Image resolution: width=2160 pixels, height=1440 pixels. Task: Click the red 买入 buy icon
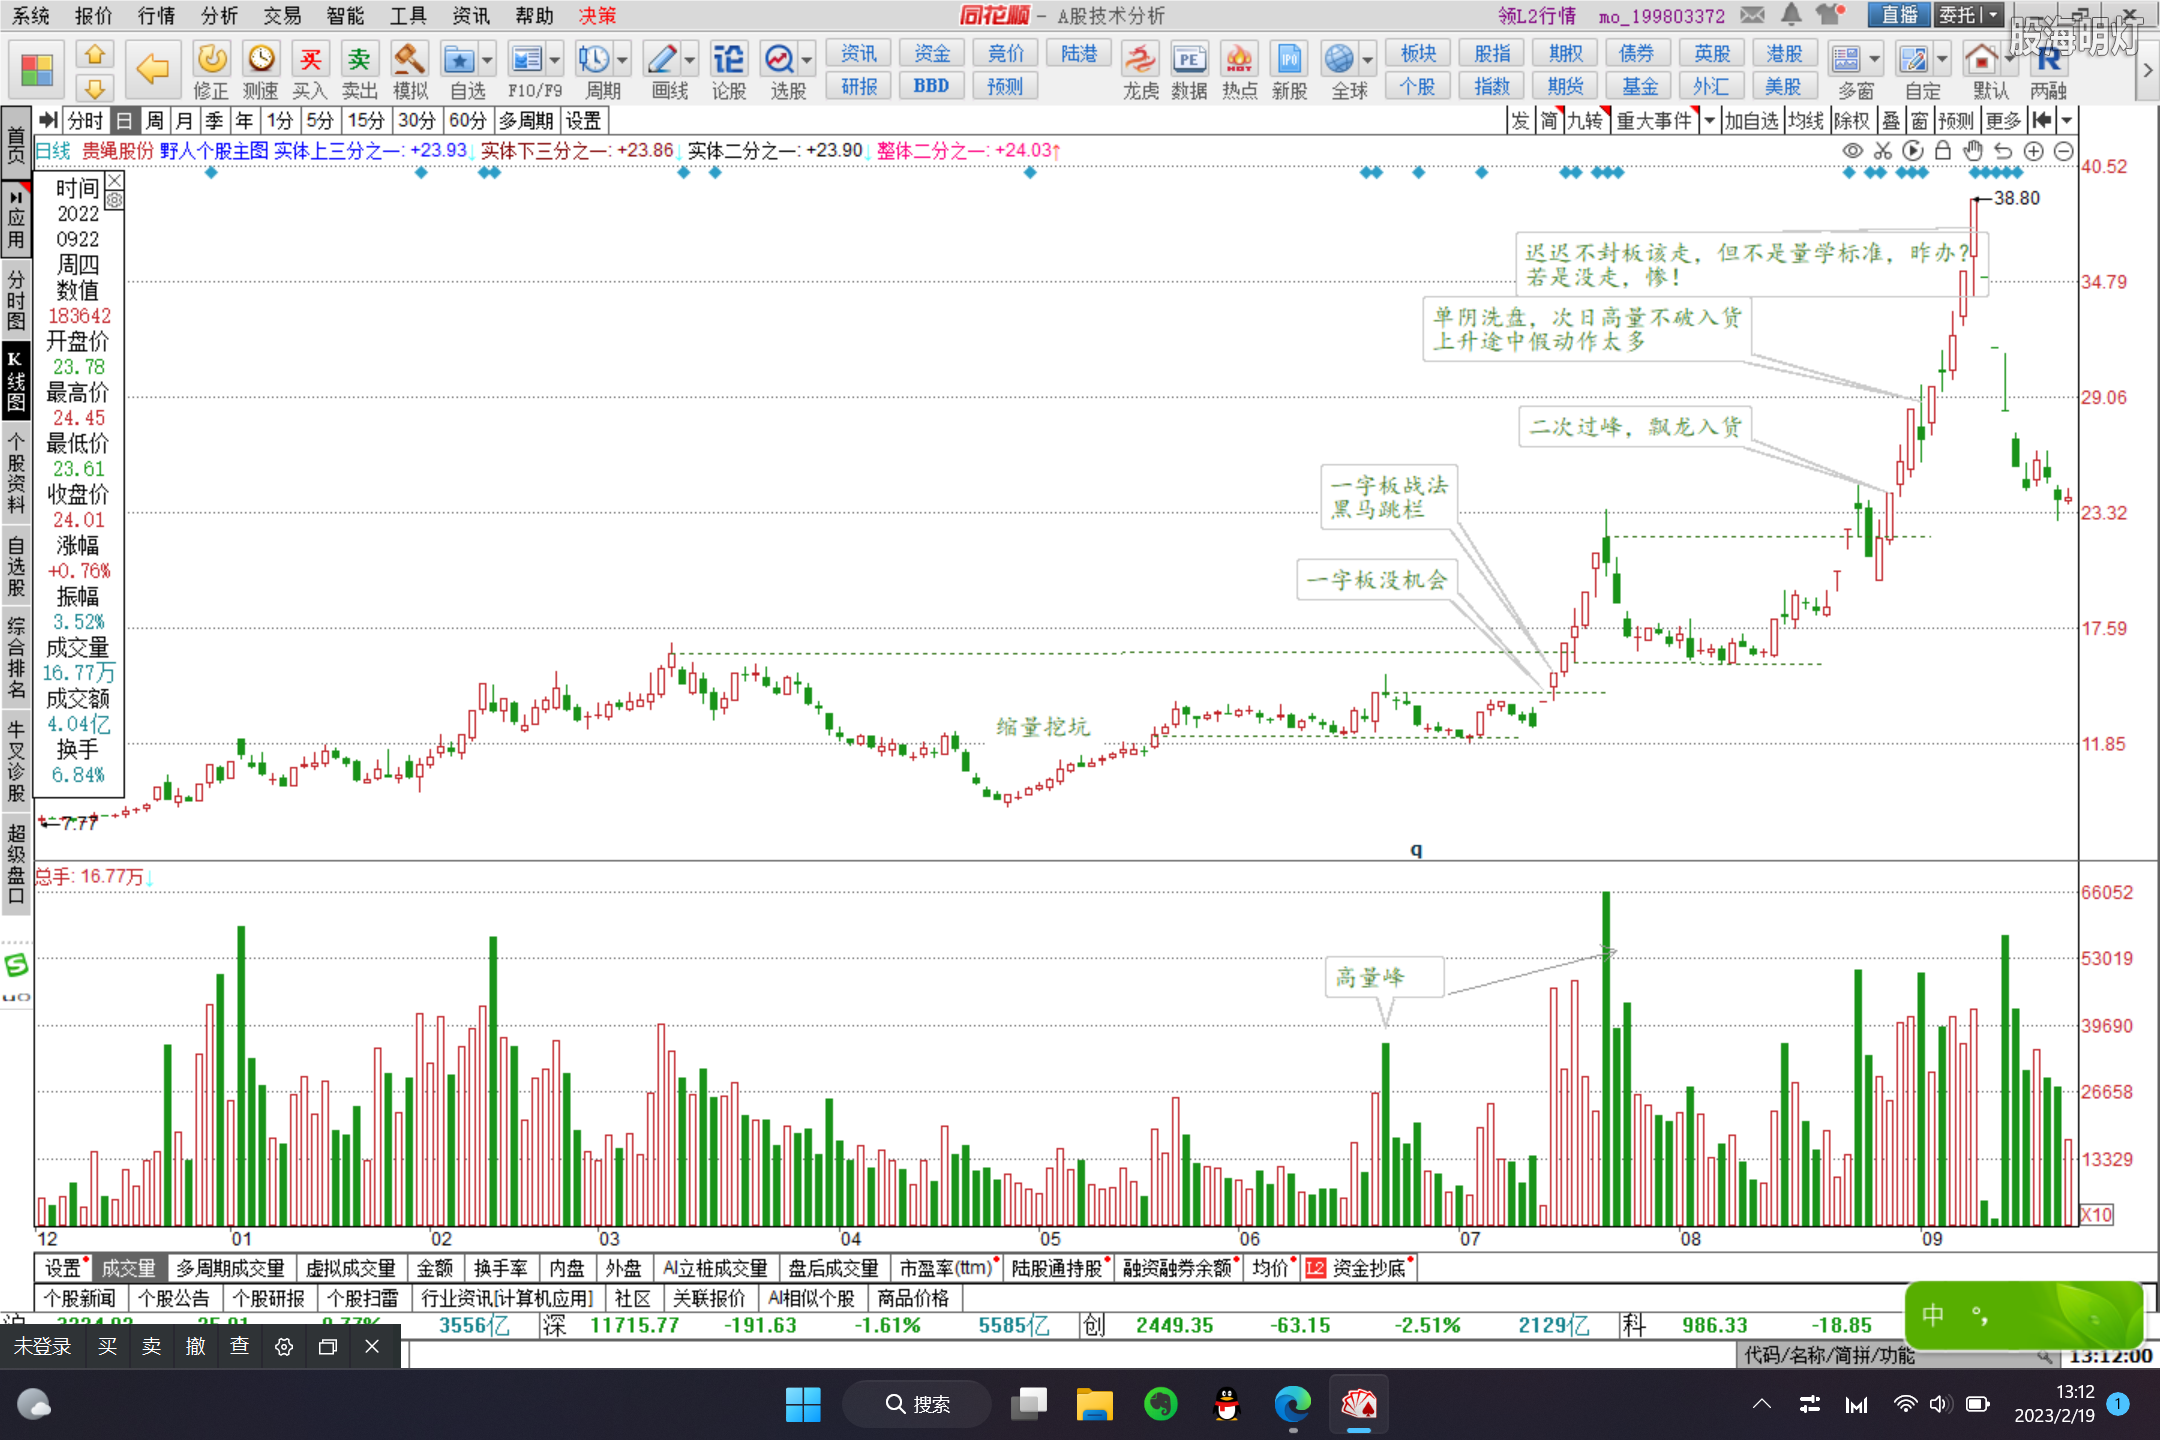pos(310,60)
